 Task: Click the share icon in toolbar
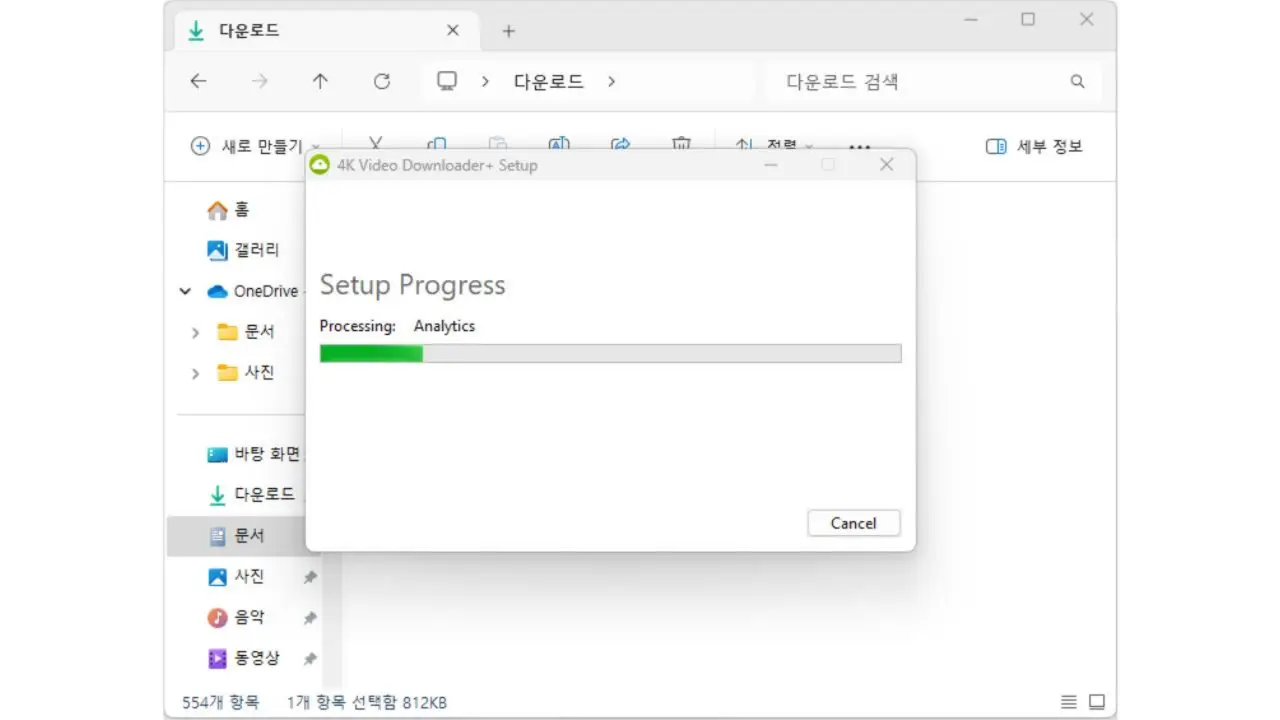point(620,144)
